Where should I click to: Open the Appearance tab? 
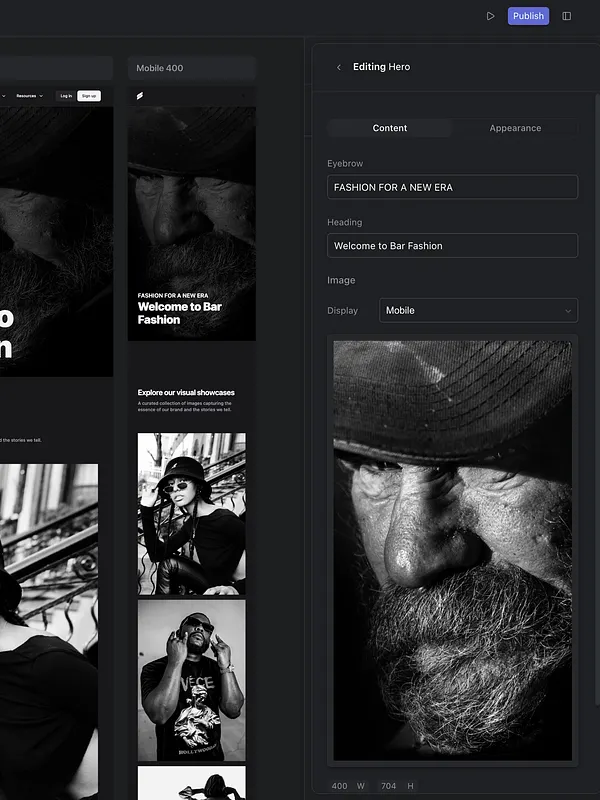pos(515,128)
